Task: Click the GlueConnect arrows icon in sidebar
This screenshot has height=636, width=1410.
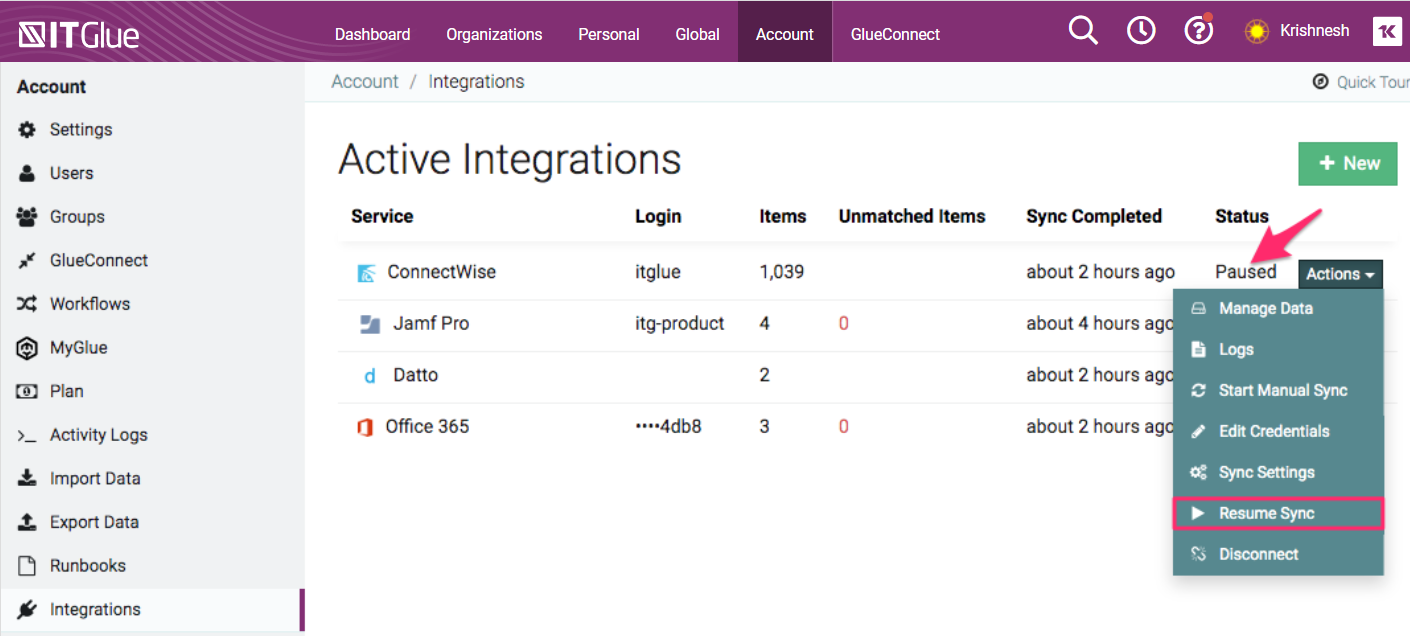Action: click(x=28, y=261)
